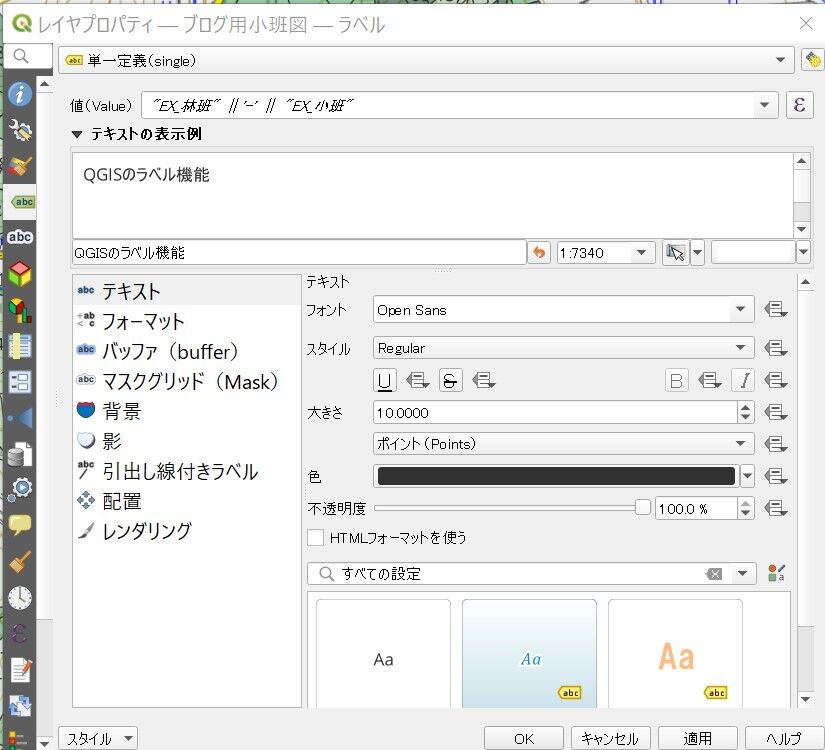Open the Points unit dropdown
The width and height of the screenshot is (825, 750).
point(564,444)
